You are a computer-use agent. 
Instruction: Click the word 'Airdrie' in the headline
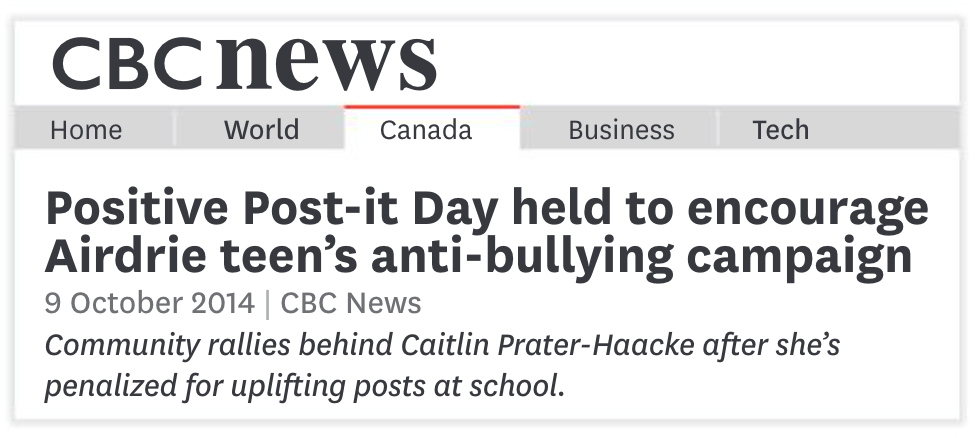pos(125,255)
